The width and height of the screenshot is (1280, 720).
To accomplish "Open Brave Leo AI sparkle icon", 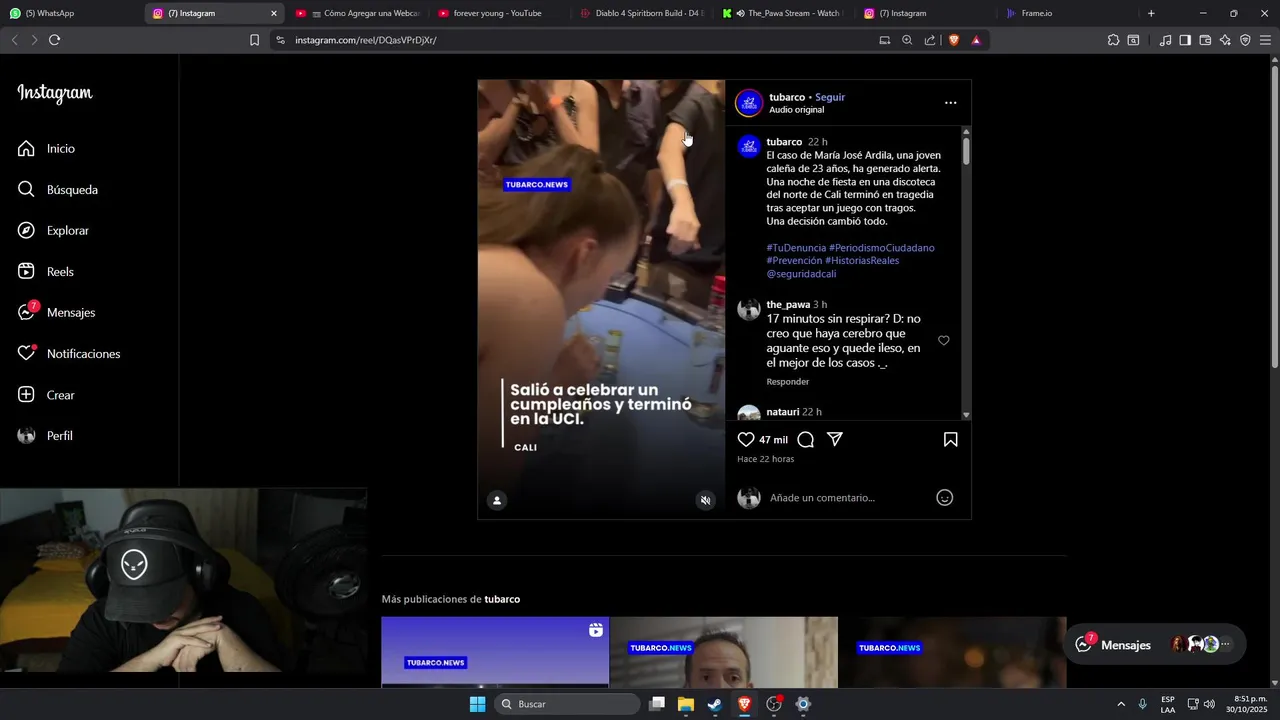I will [1225, 40].
